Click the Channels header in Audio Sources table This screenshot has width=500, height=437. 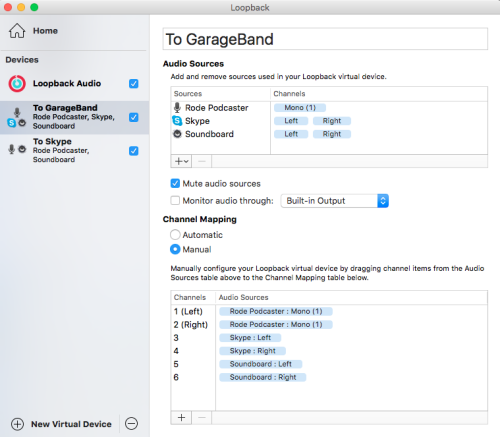click(x=289, y=94)
